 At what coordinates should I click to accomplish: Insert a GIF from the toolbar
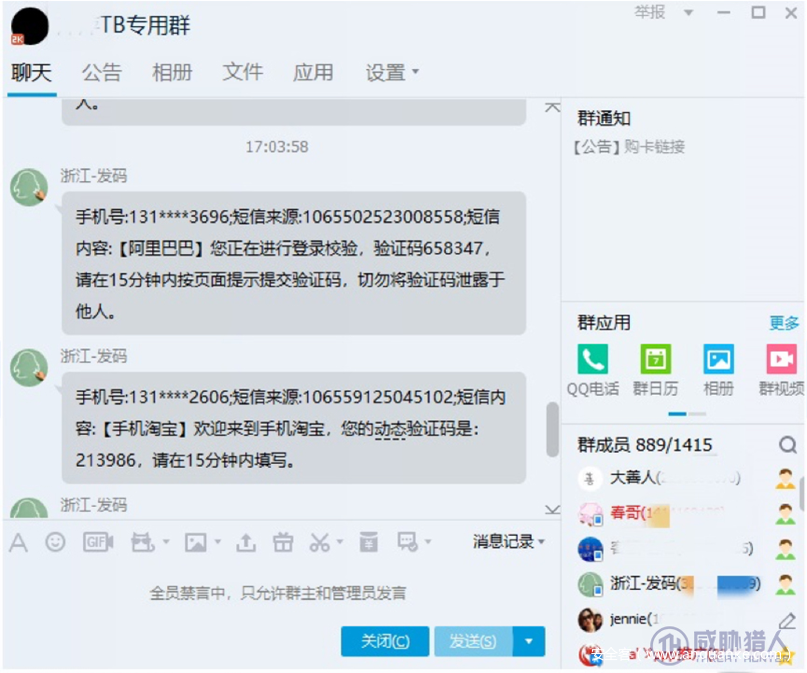click(x=95, y=540)
